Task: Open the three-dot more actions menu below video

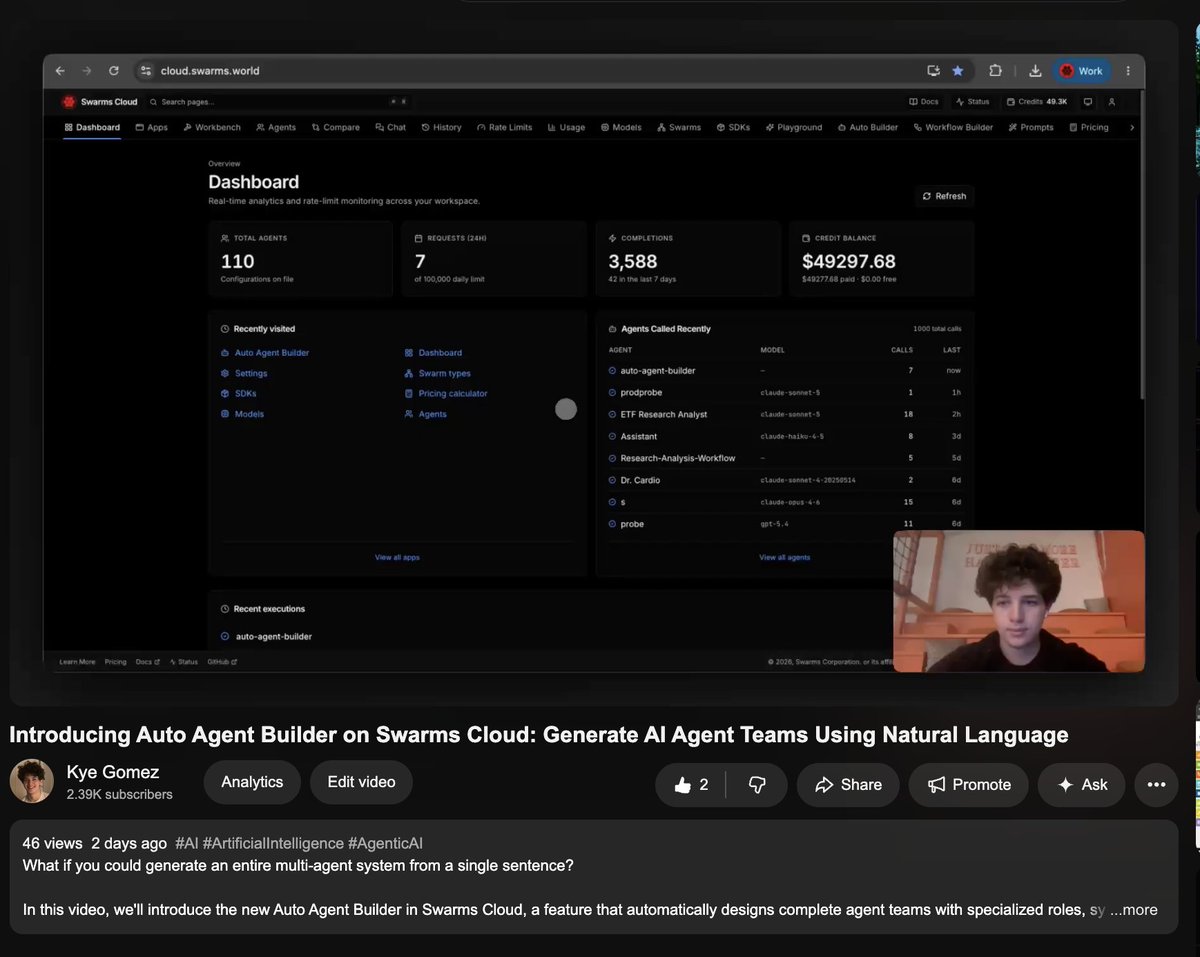Action: click(1156, 785)
